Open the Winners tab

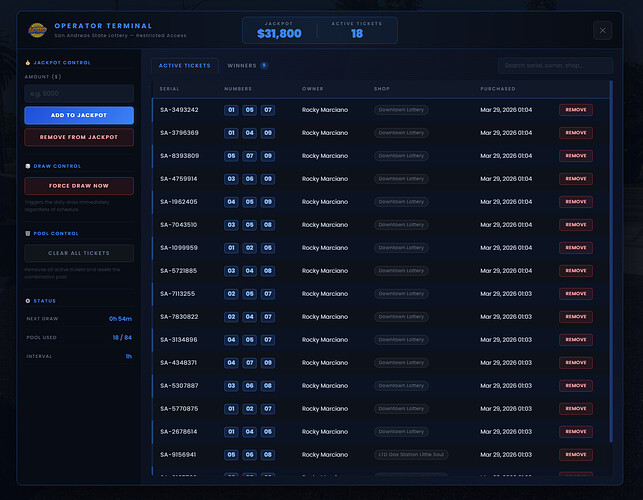point(248,66)
